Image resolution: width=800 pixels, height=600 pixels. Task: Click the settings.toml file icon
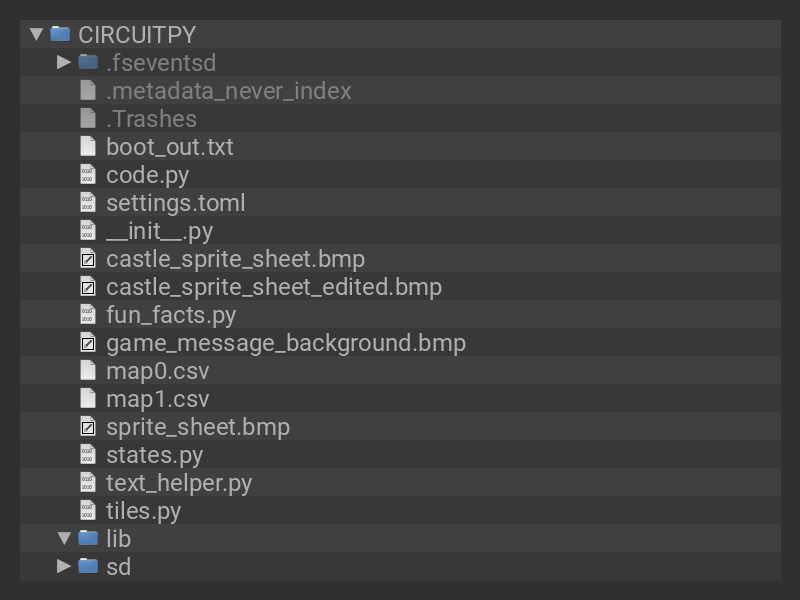88,203
